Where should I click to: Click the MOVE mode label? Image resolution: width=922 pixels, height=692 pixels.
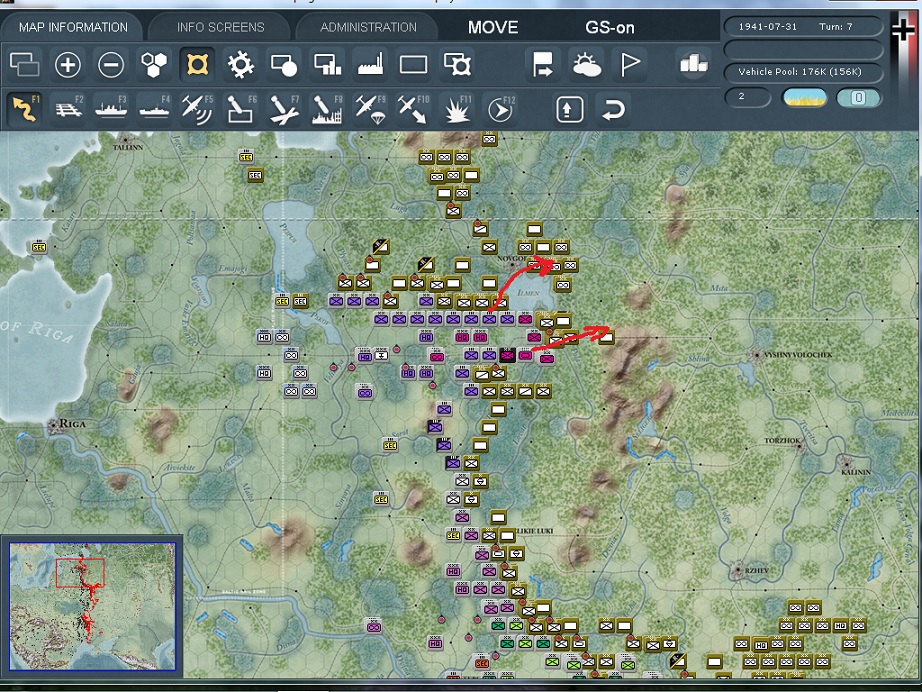(x=493, y=28)
